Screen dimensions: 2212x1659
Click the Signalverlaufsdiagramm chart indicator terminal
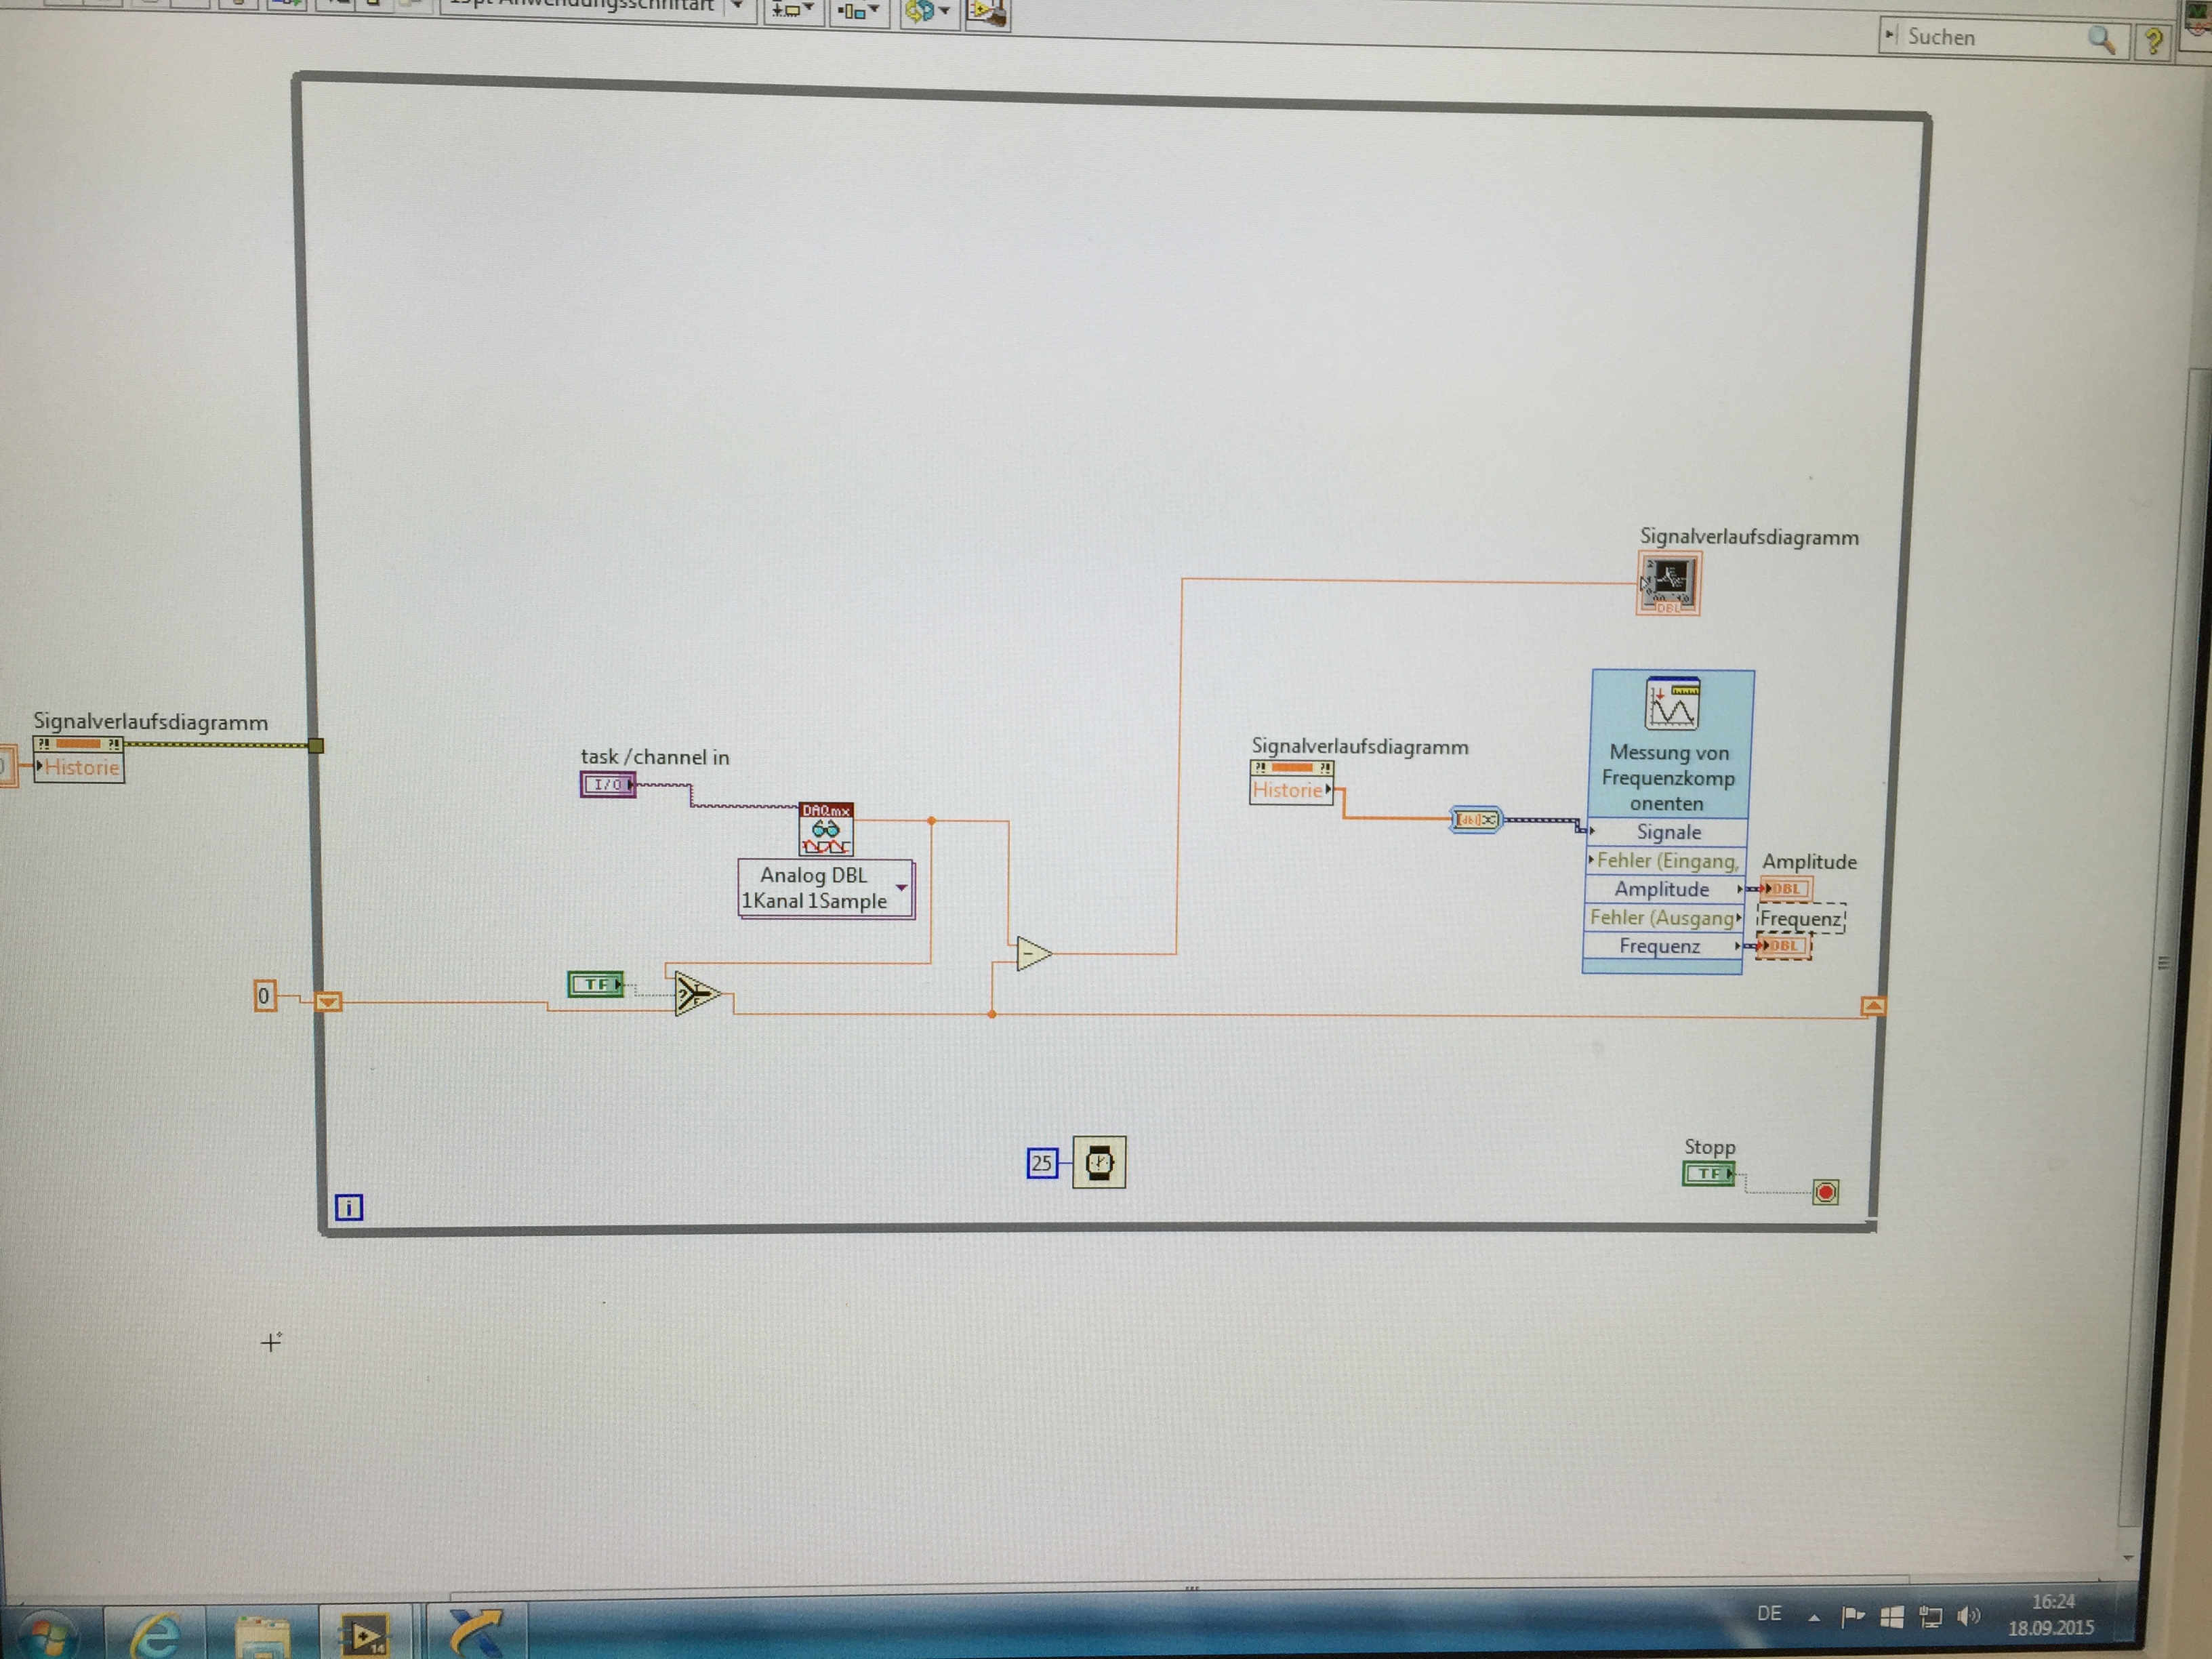[1668, 583]
